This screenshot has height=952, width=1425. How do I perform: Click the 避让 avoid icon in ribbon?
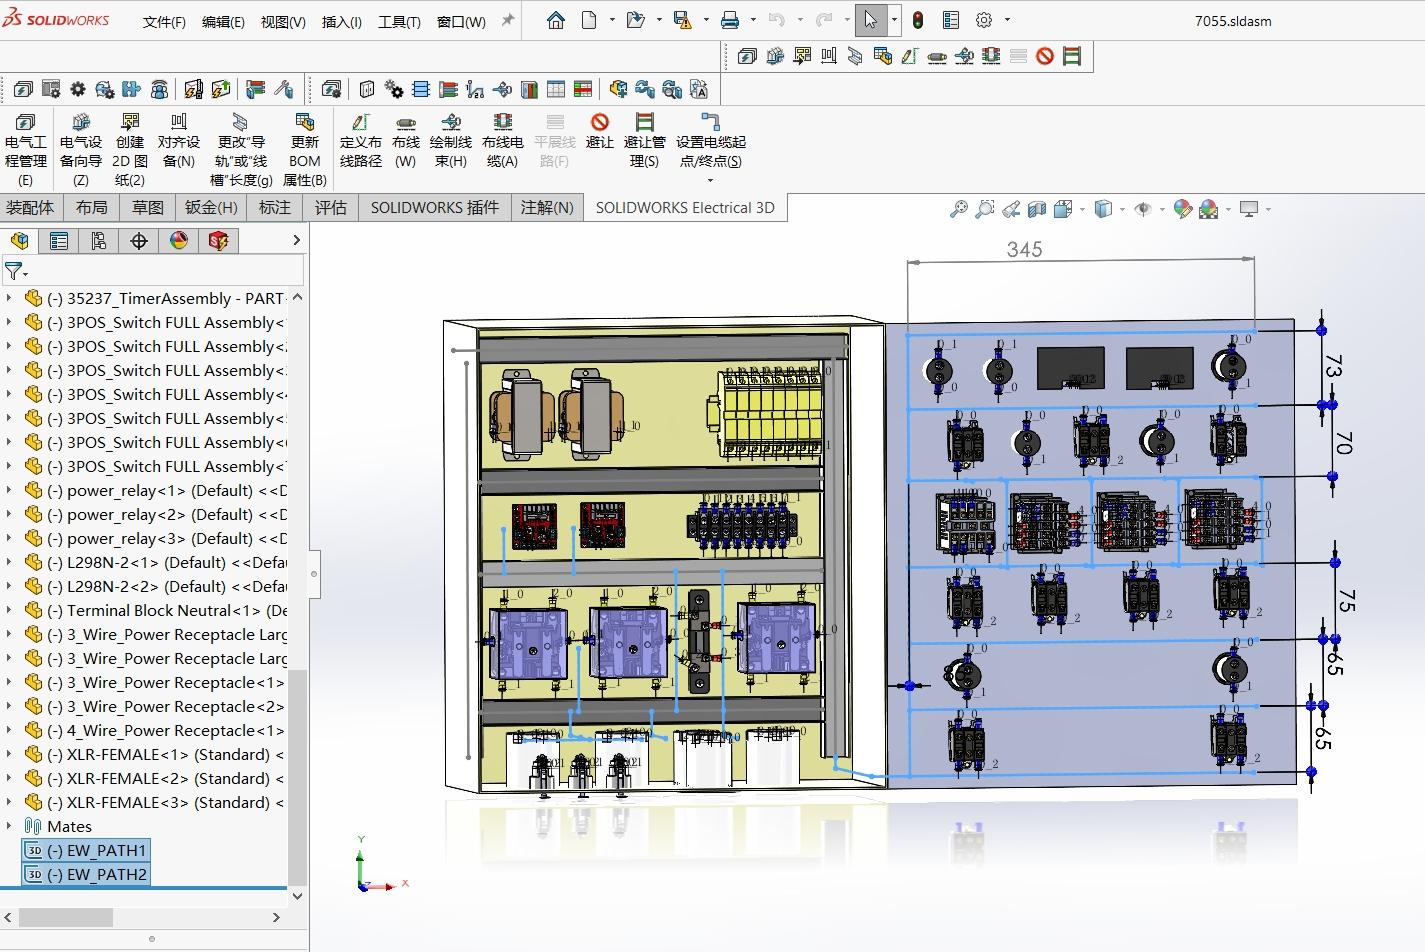tap(599, 130)
